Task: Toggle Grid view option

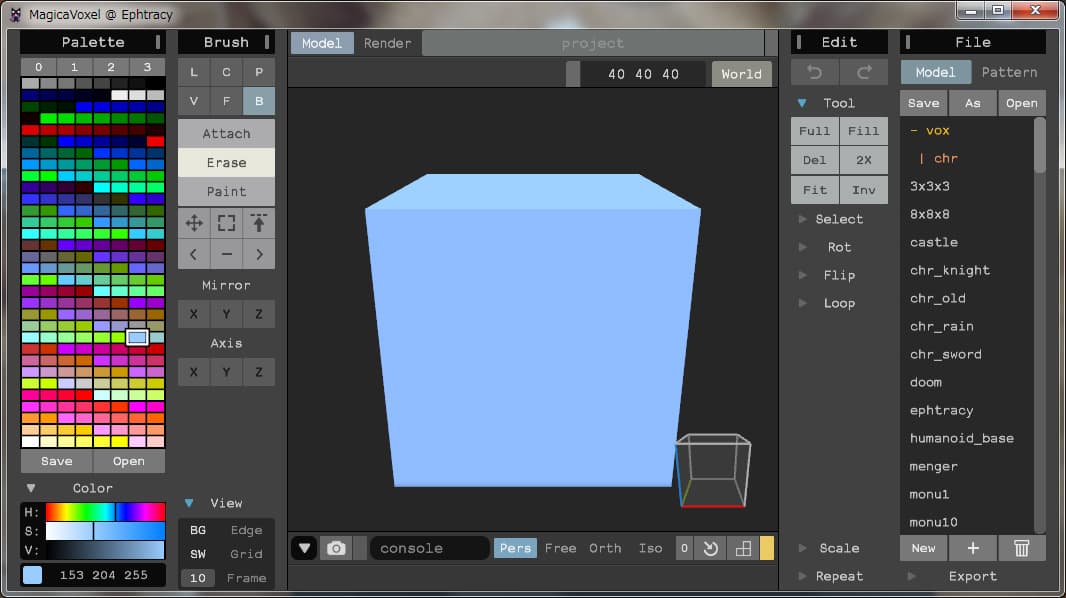Action: coord(246,554)
